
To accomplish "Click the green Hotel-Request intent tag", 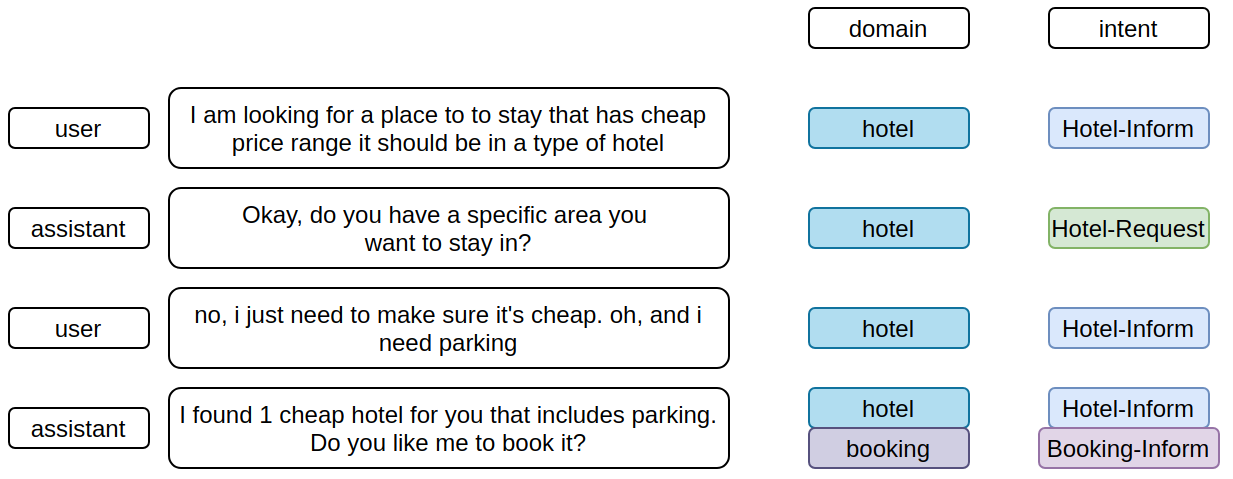I will coord(1128,228).
